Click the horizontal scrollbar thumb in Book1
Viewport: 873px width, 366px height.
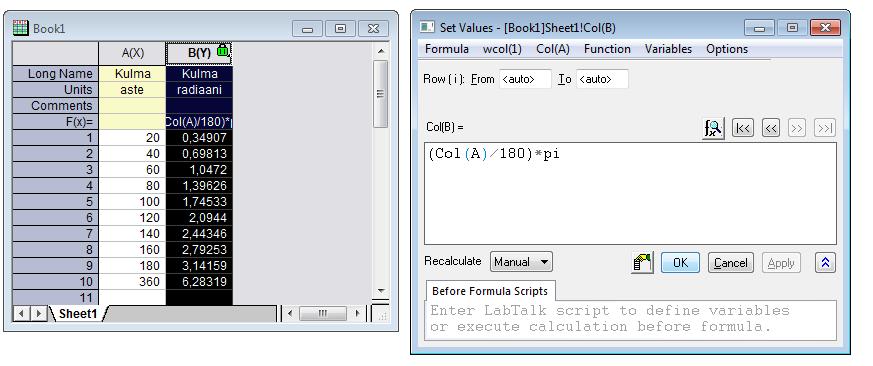point(323,314)
